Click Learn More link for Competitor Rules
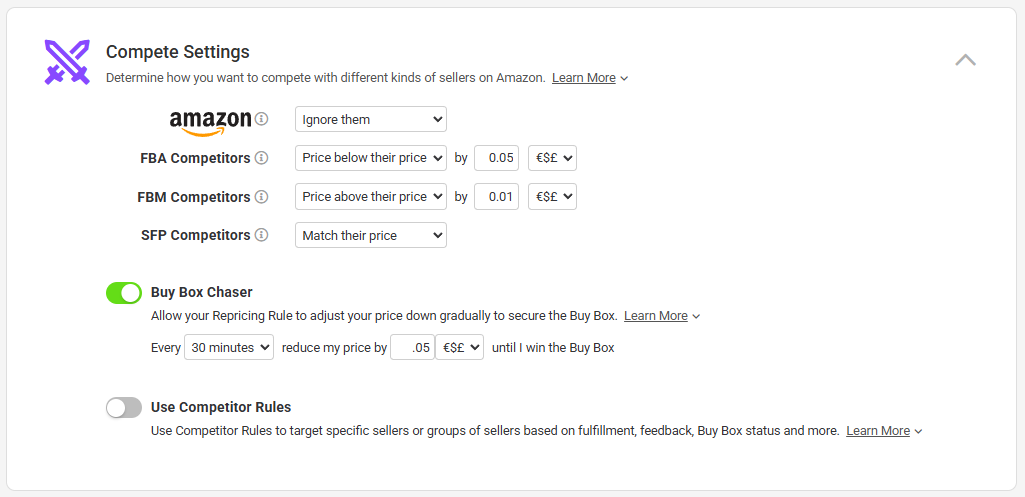 tap(878, 431)
